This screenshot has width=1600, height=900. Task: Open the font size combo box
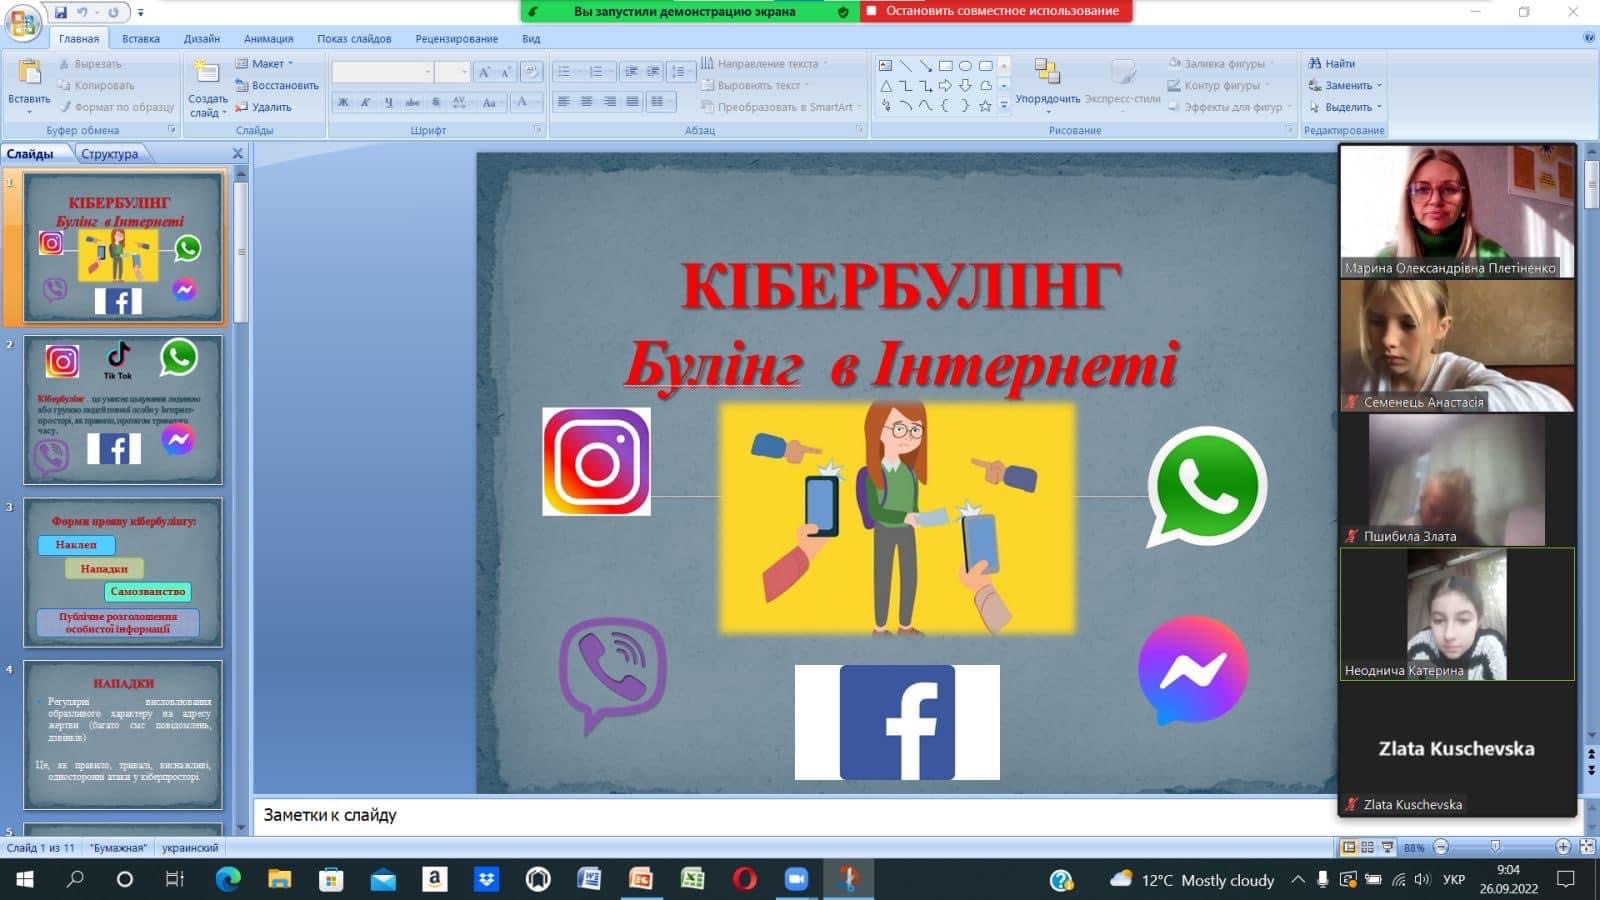pyautogui.click(x=451, y=72)
